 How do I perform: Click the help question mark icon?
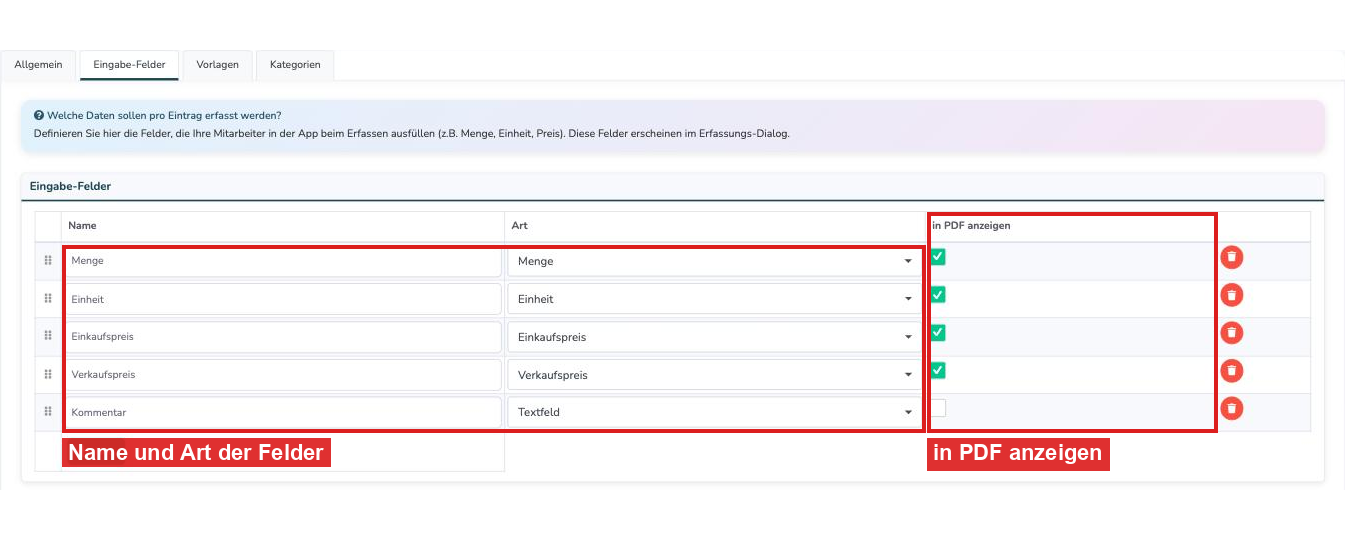coord(39,115)
